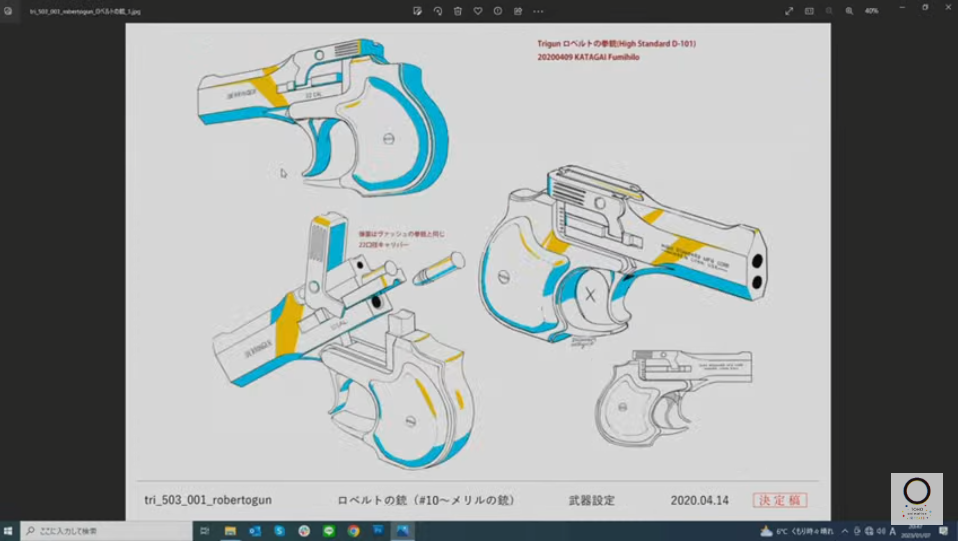Viewport: 958px width, 541px height.
Task: Click the network globe tray icon
Action: click(x=869, y=531)
